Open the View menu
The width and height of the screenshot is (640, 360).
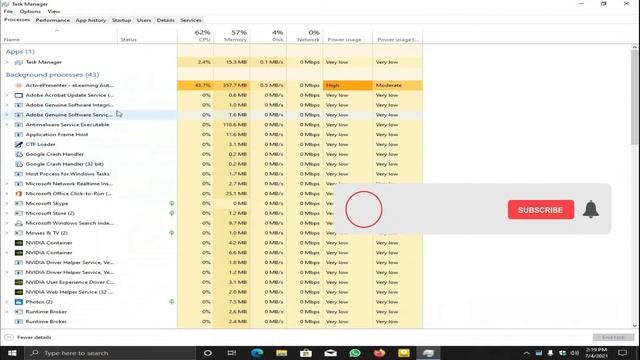(53, 11)
